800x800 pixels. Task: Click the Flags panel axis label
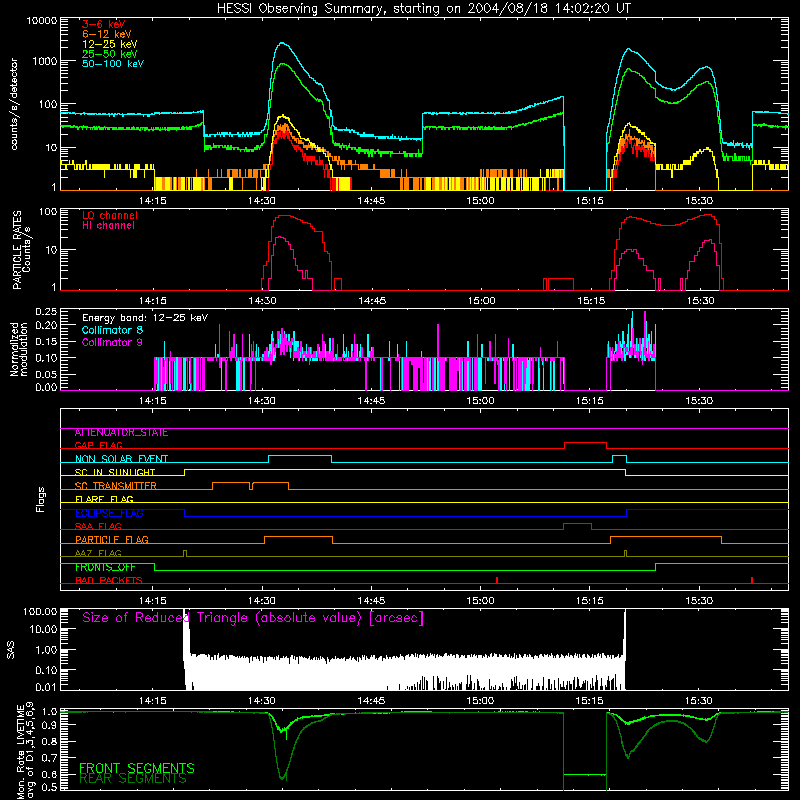point(41,499)
